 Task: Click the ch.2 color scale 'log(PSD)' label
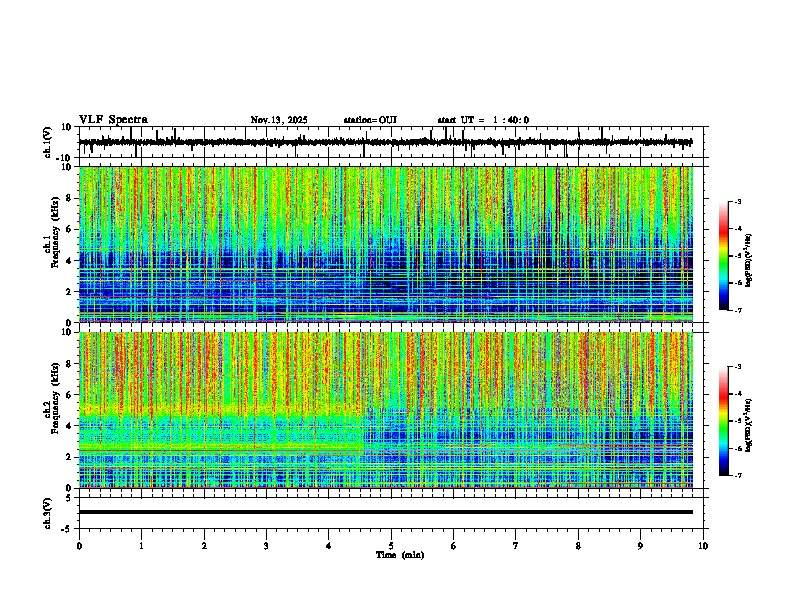[x=748, y=426]
